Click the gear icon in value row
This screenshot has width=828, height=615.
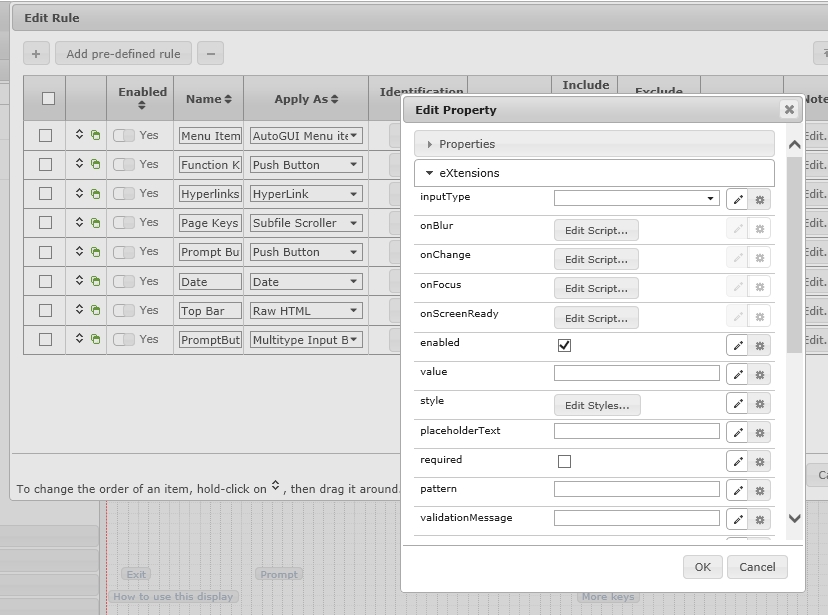click(760, 375)
